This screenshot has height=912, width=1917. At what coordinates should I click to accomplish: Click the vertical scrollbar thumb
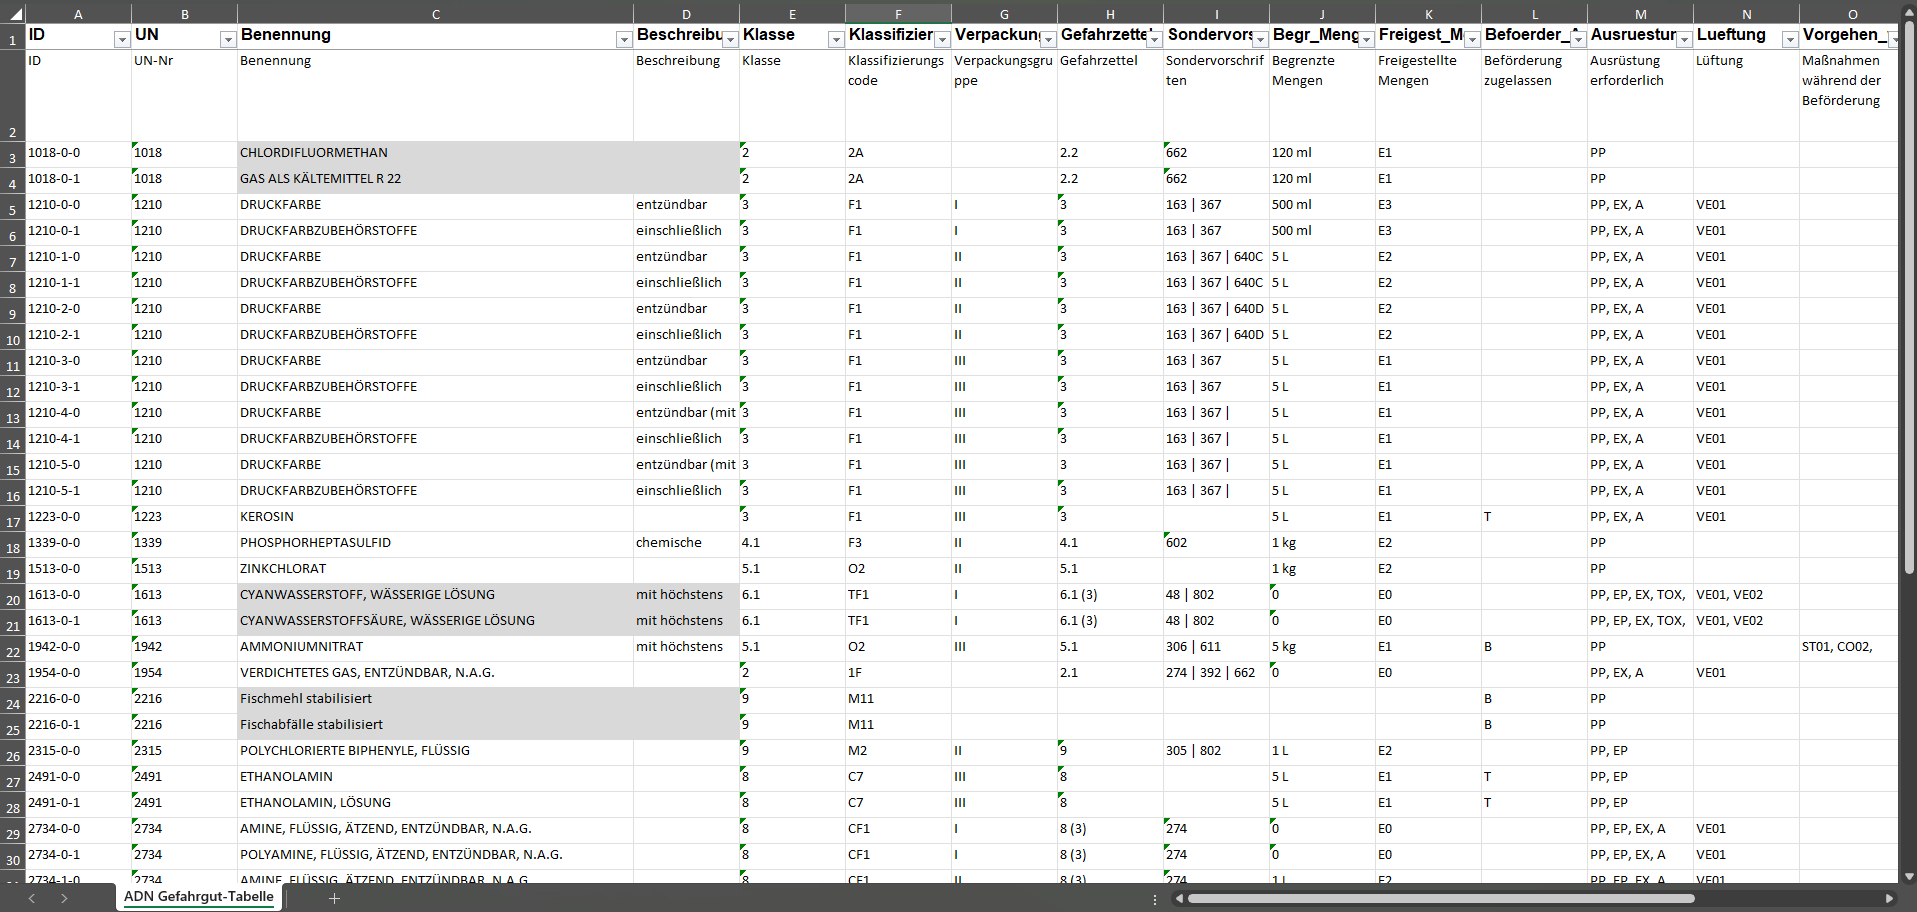pos(1908,300)
